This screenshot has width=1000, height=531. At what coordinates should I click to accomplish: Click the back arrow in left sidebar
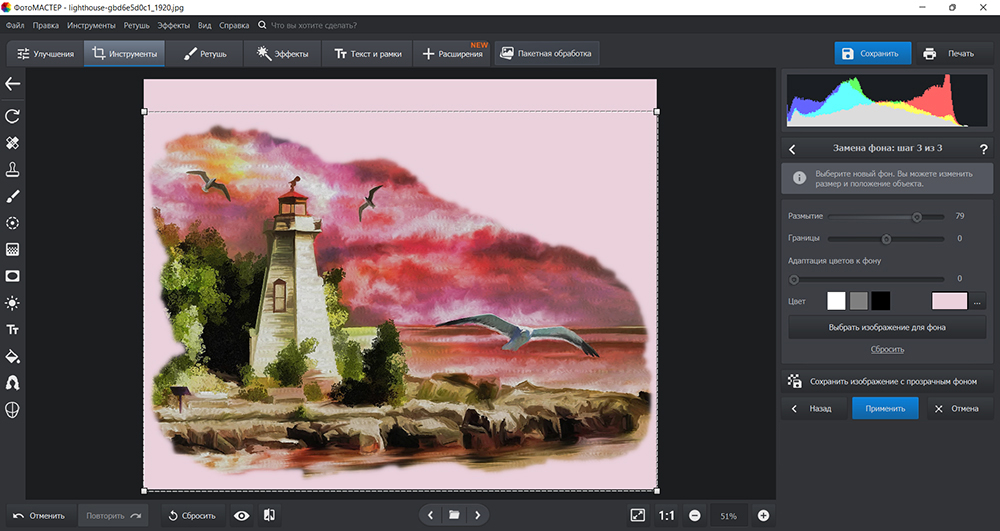pos(13,84)
